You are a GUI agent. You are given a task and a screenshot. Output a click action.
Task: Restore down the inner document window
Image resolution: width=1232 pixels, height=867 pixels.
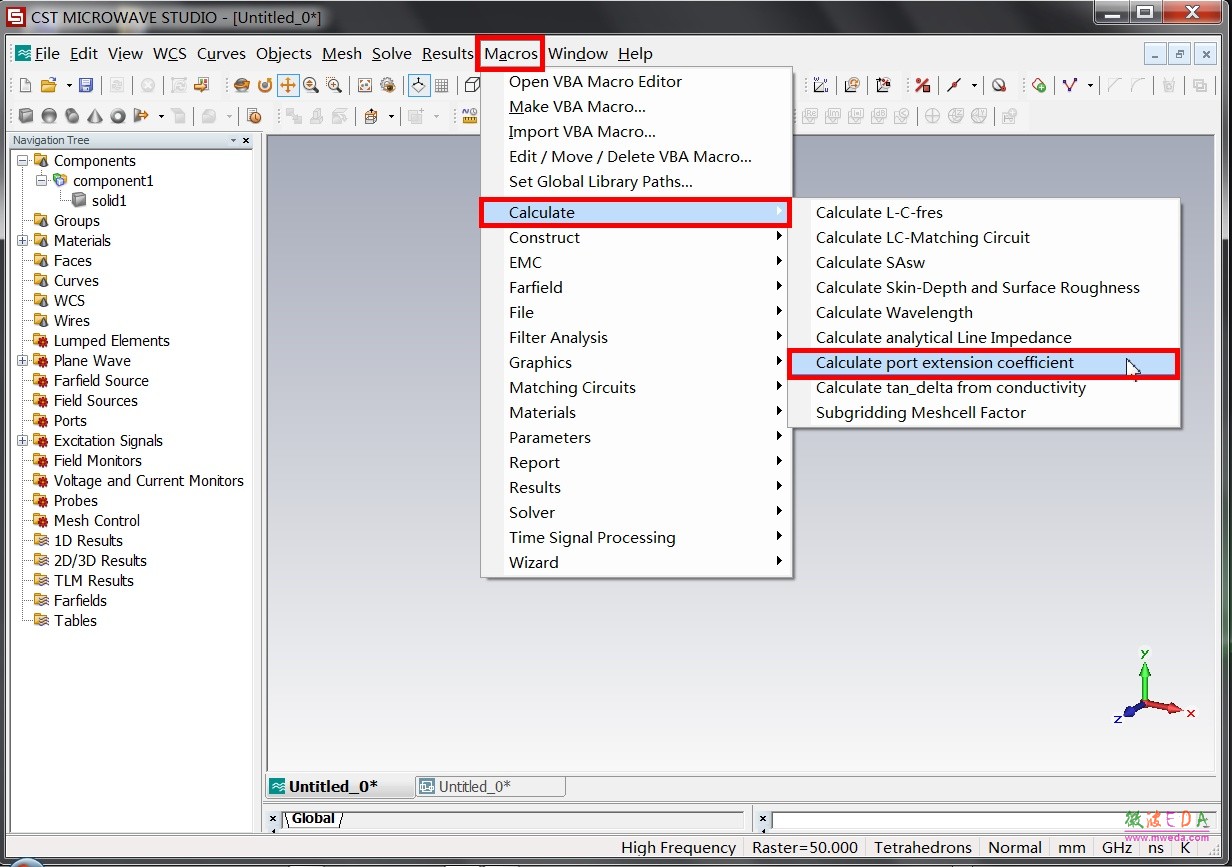pos(1179,54)
